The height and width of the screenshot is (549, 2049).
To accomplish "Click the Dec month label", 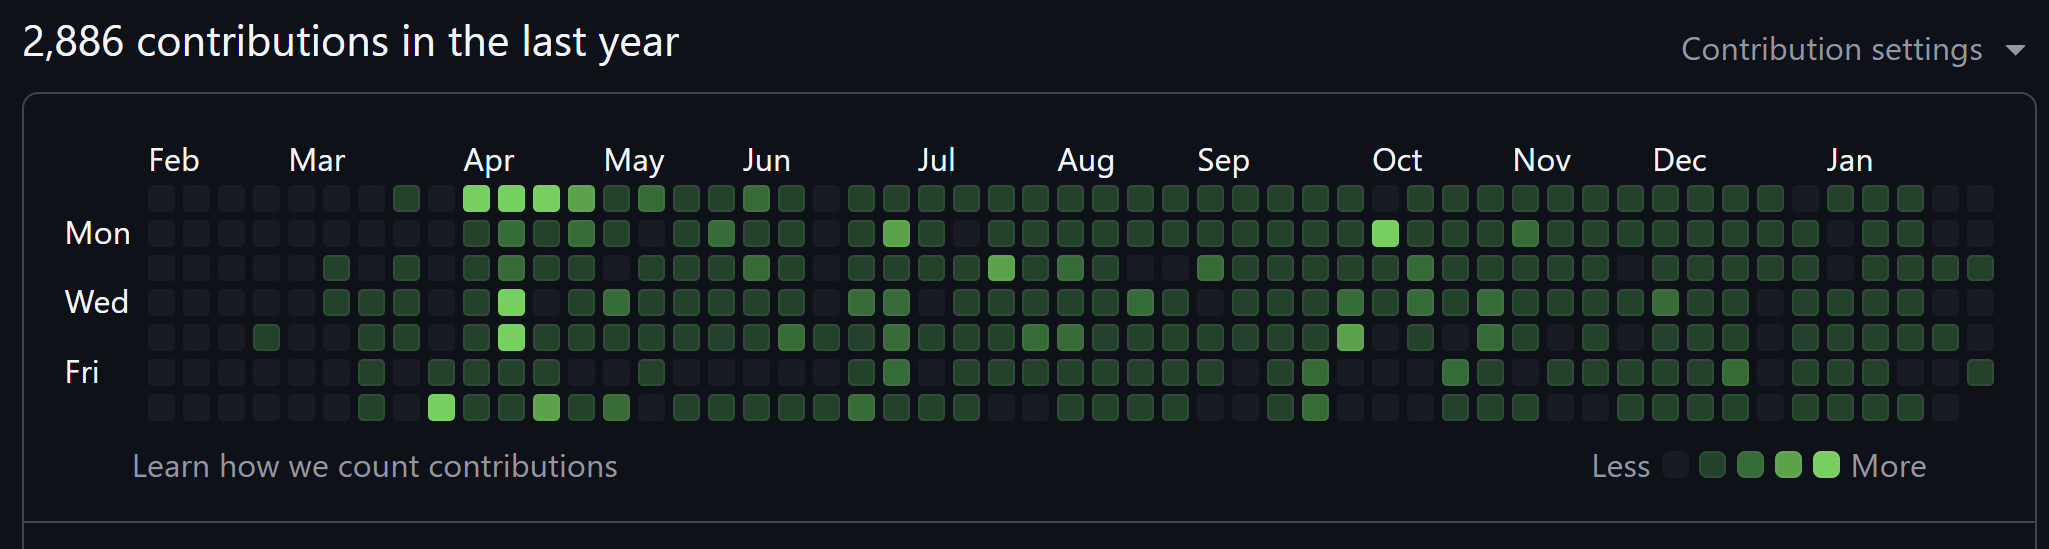I will [1680, 160].
